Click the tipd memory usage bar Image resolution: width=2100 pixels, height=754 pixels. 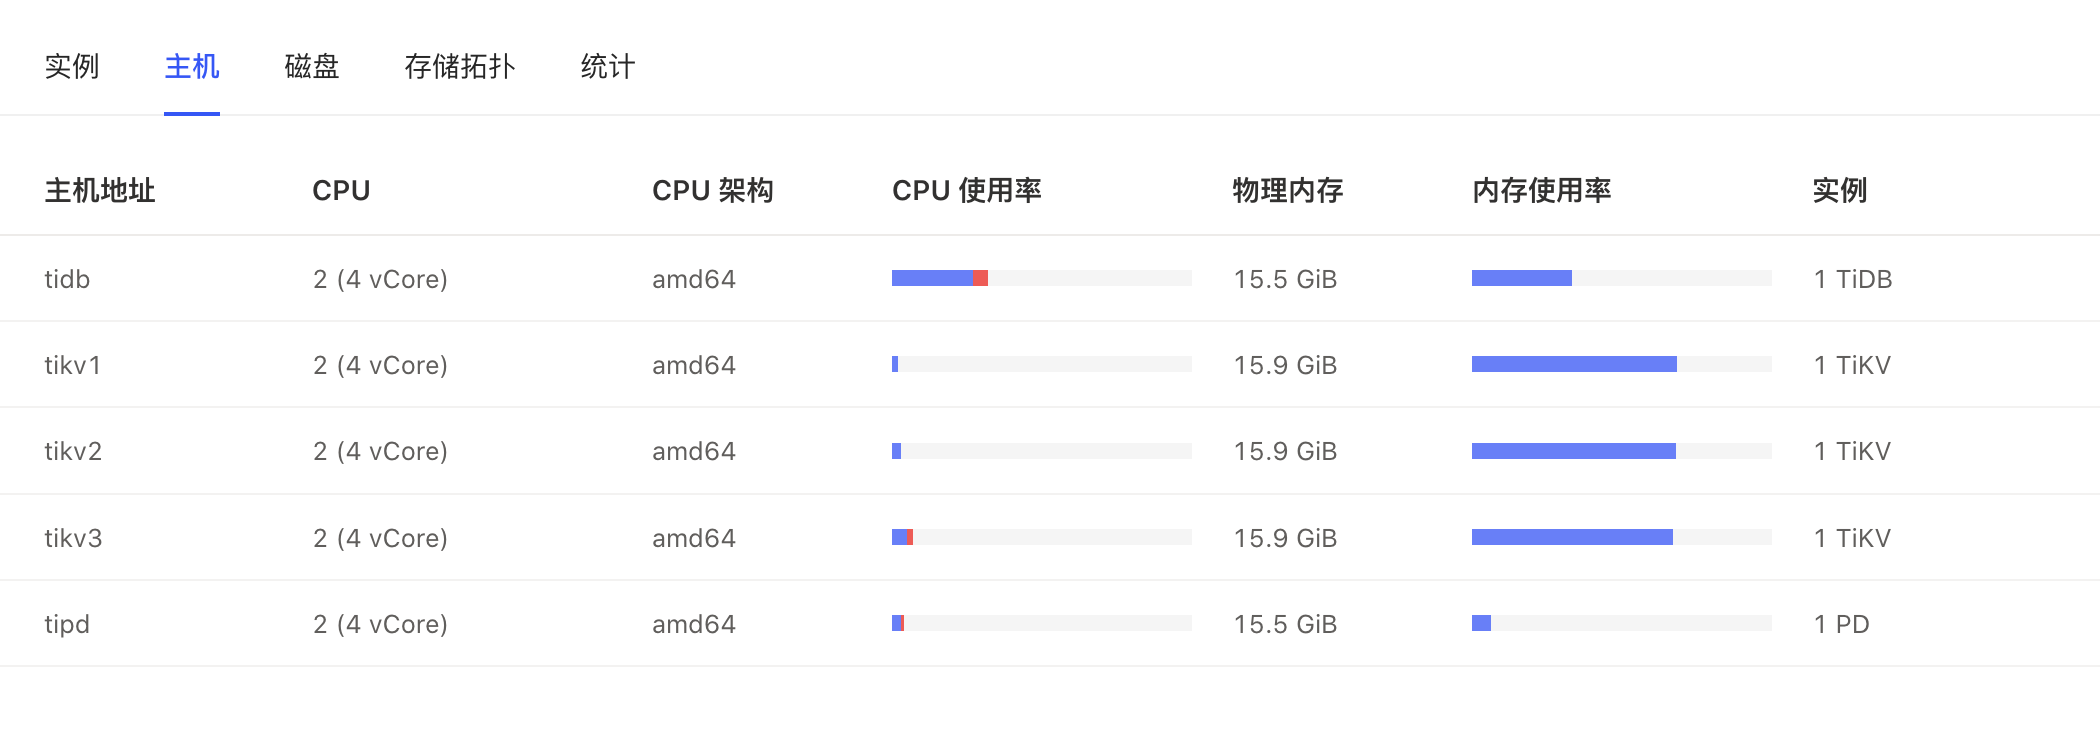(x=1621, y=623)
